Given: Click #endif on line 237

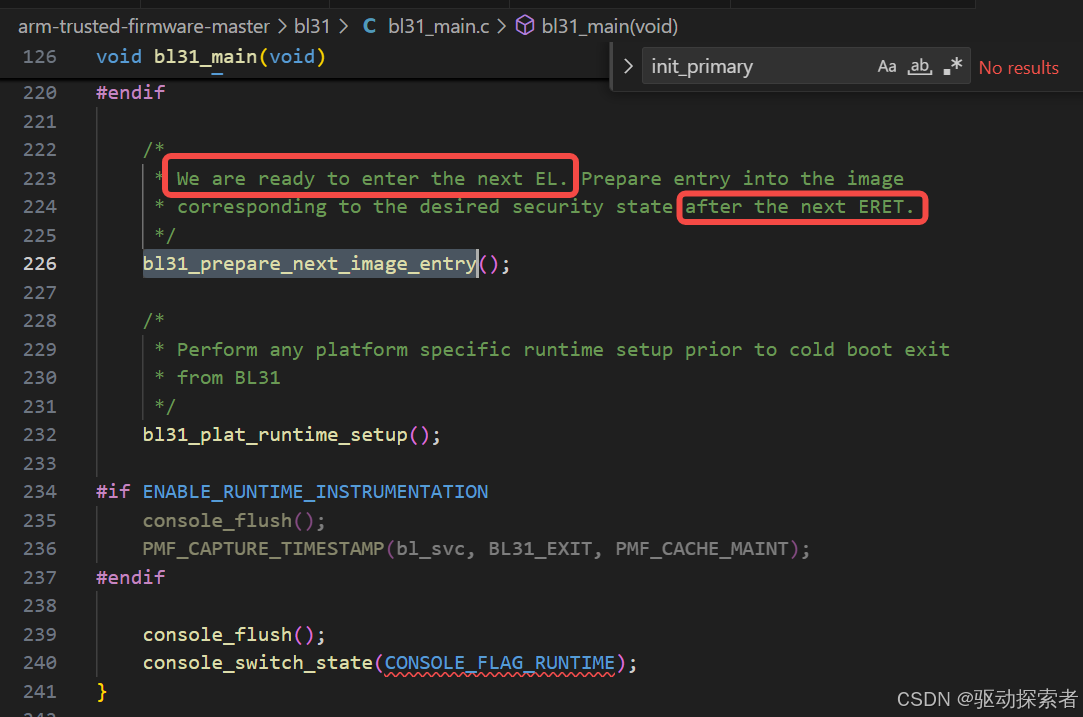Looking at the screenshot, I should click(131, 577).
